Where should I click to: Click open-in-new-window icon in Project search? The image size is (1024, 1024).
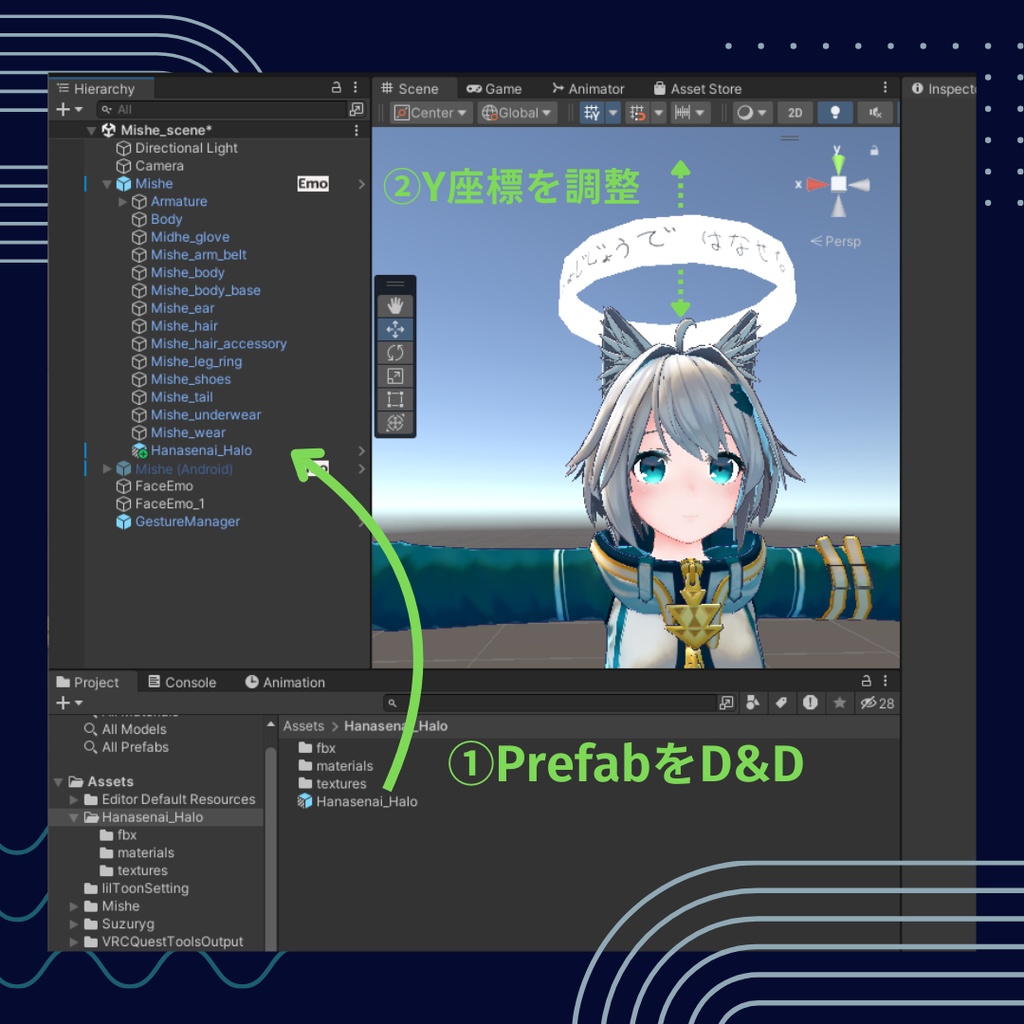click(726, 703)
